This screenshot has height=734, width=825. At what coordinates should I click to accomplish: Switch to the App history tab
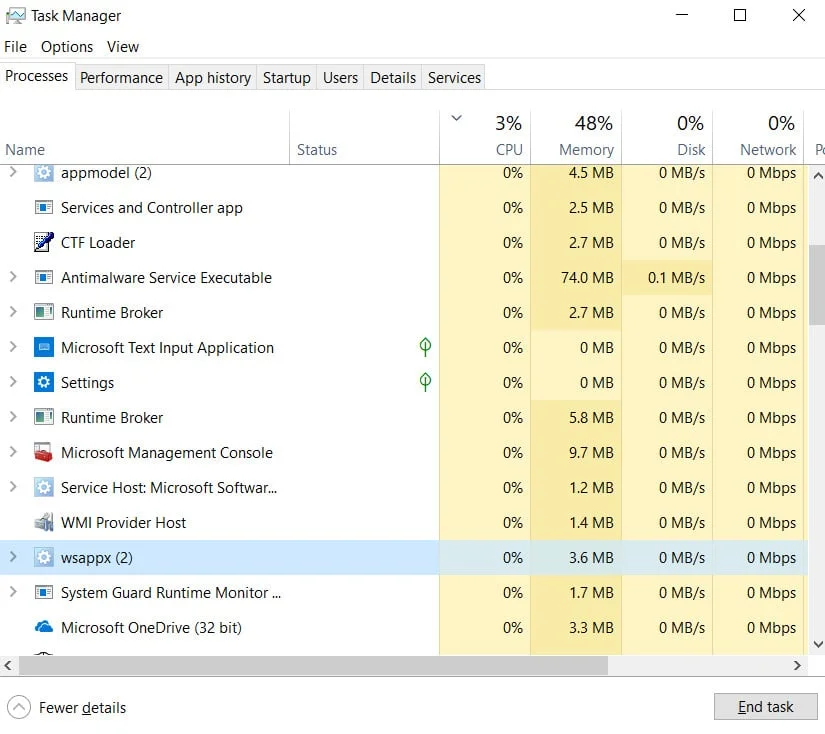213,78
